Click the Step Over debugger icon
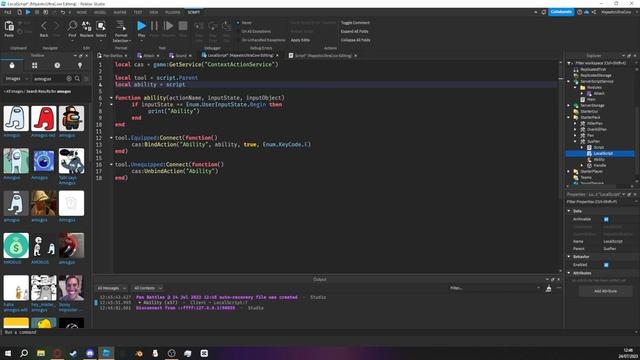640x360 pixels. pos(213,27)
